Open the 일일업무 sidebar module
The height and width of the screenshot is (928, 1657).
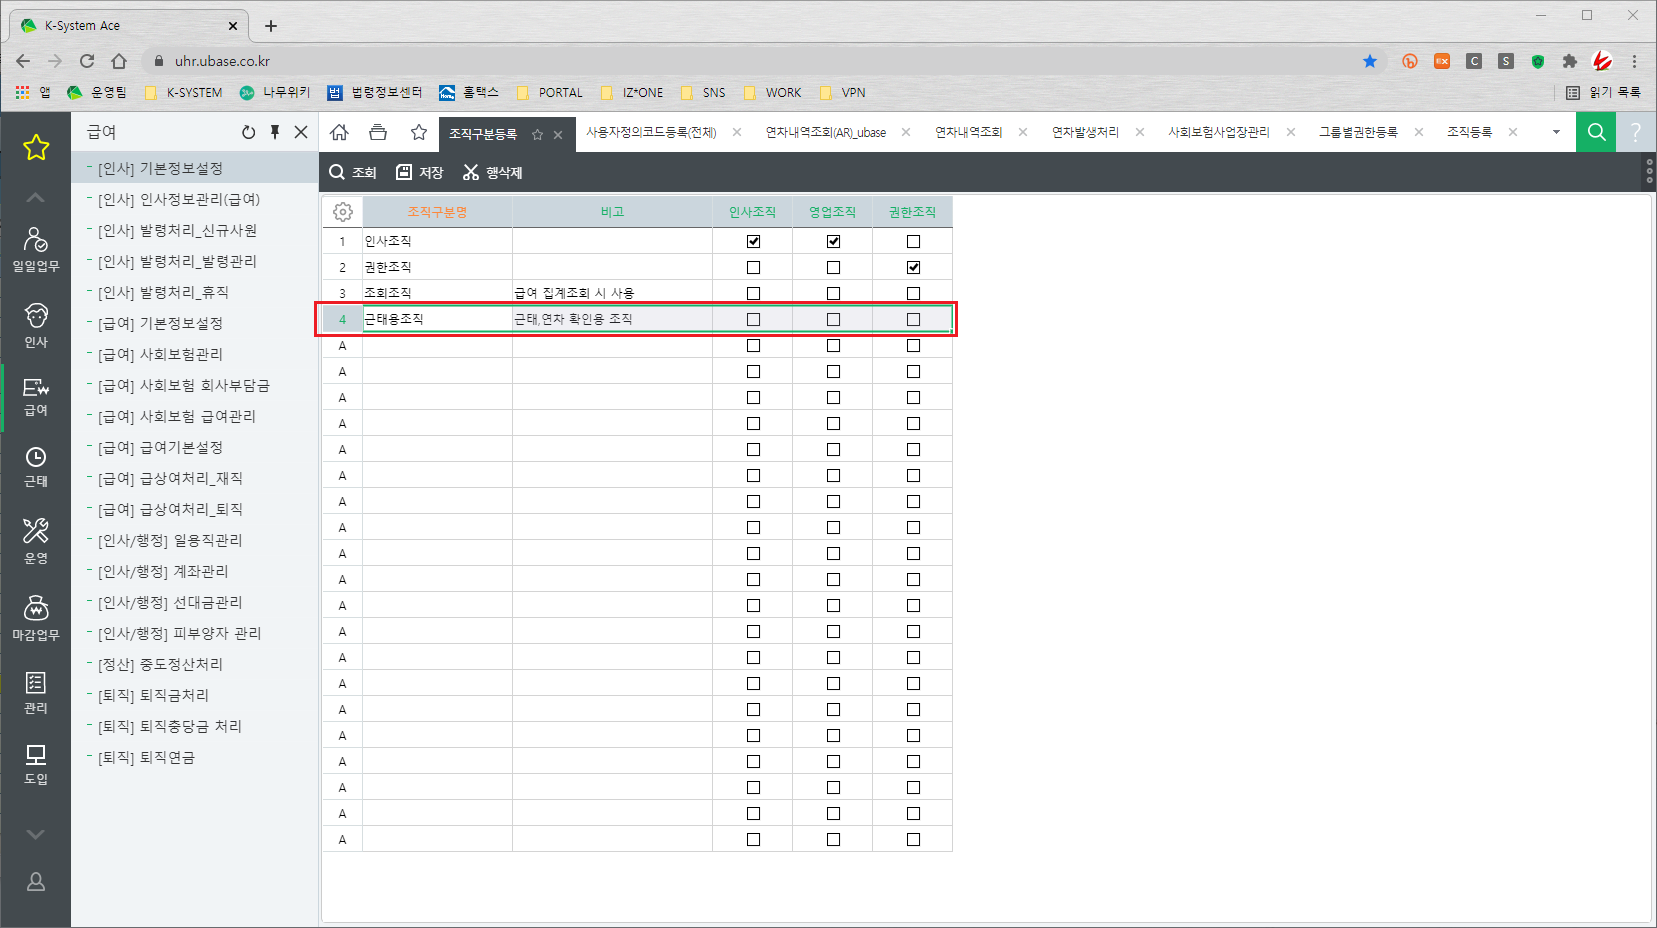tap(36, 249)
